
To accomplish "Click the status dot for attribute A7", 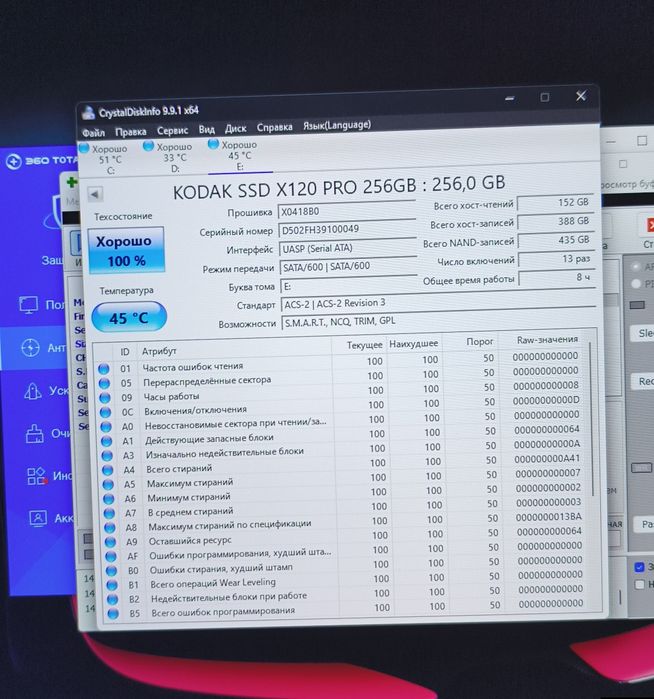I will click(x=109, y=513).
